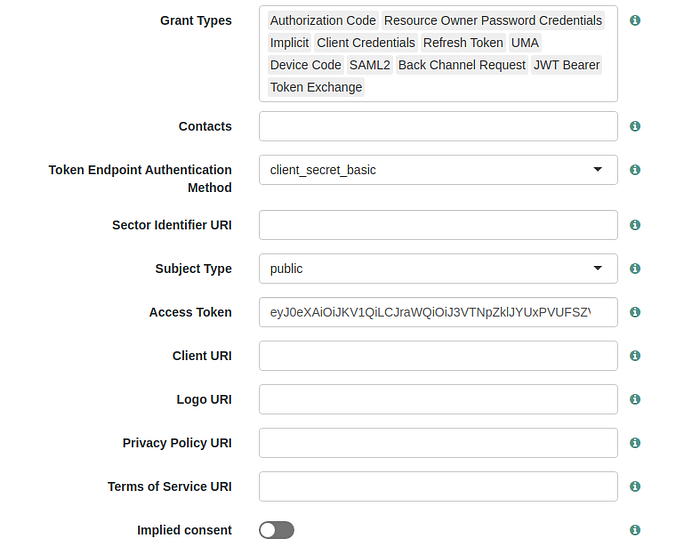Show info for Terms of Service URI

[635, 487]
